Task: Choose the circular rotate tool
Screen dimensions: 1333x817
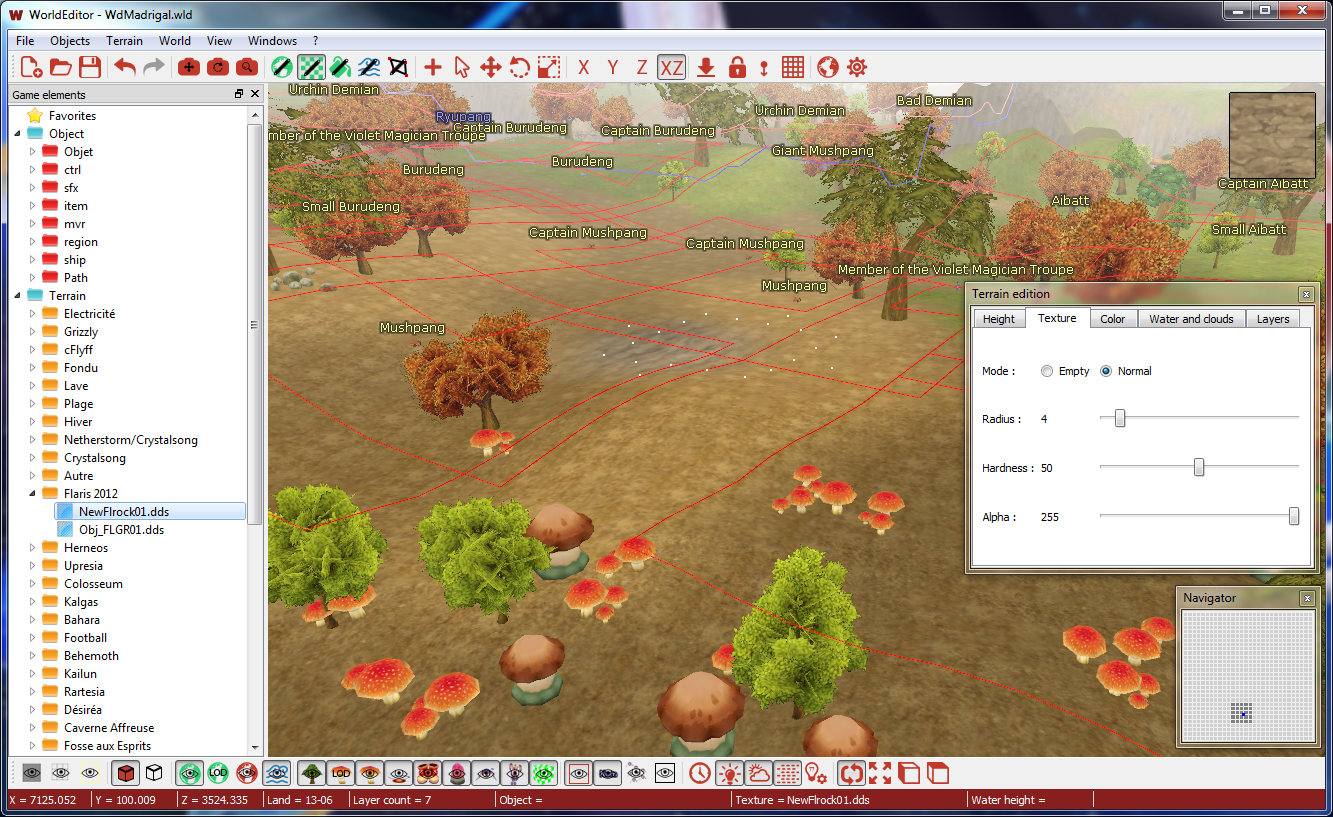Action: coord(519,67)
